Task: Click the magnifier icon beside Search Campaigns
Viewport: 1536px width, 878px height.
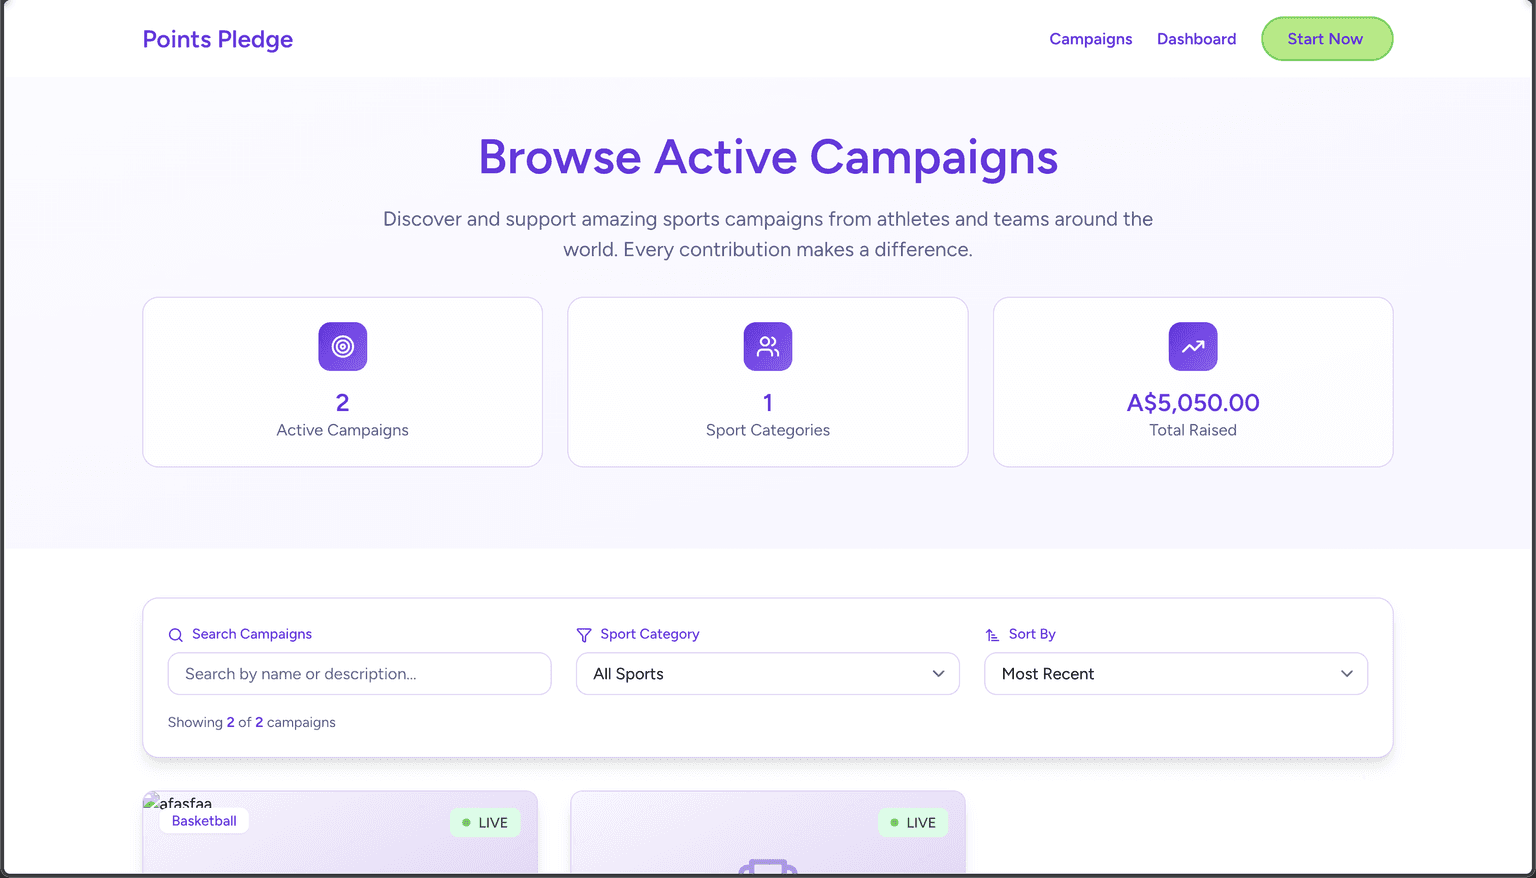Action: pos(176,635)
